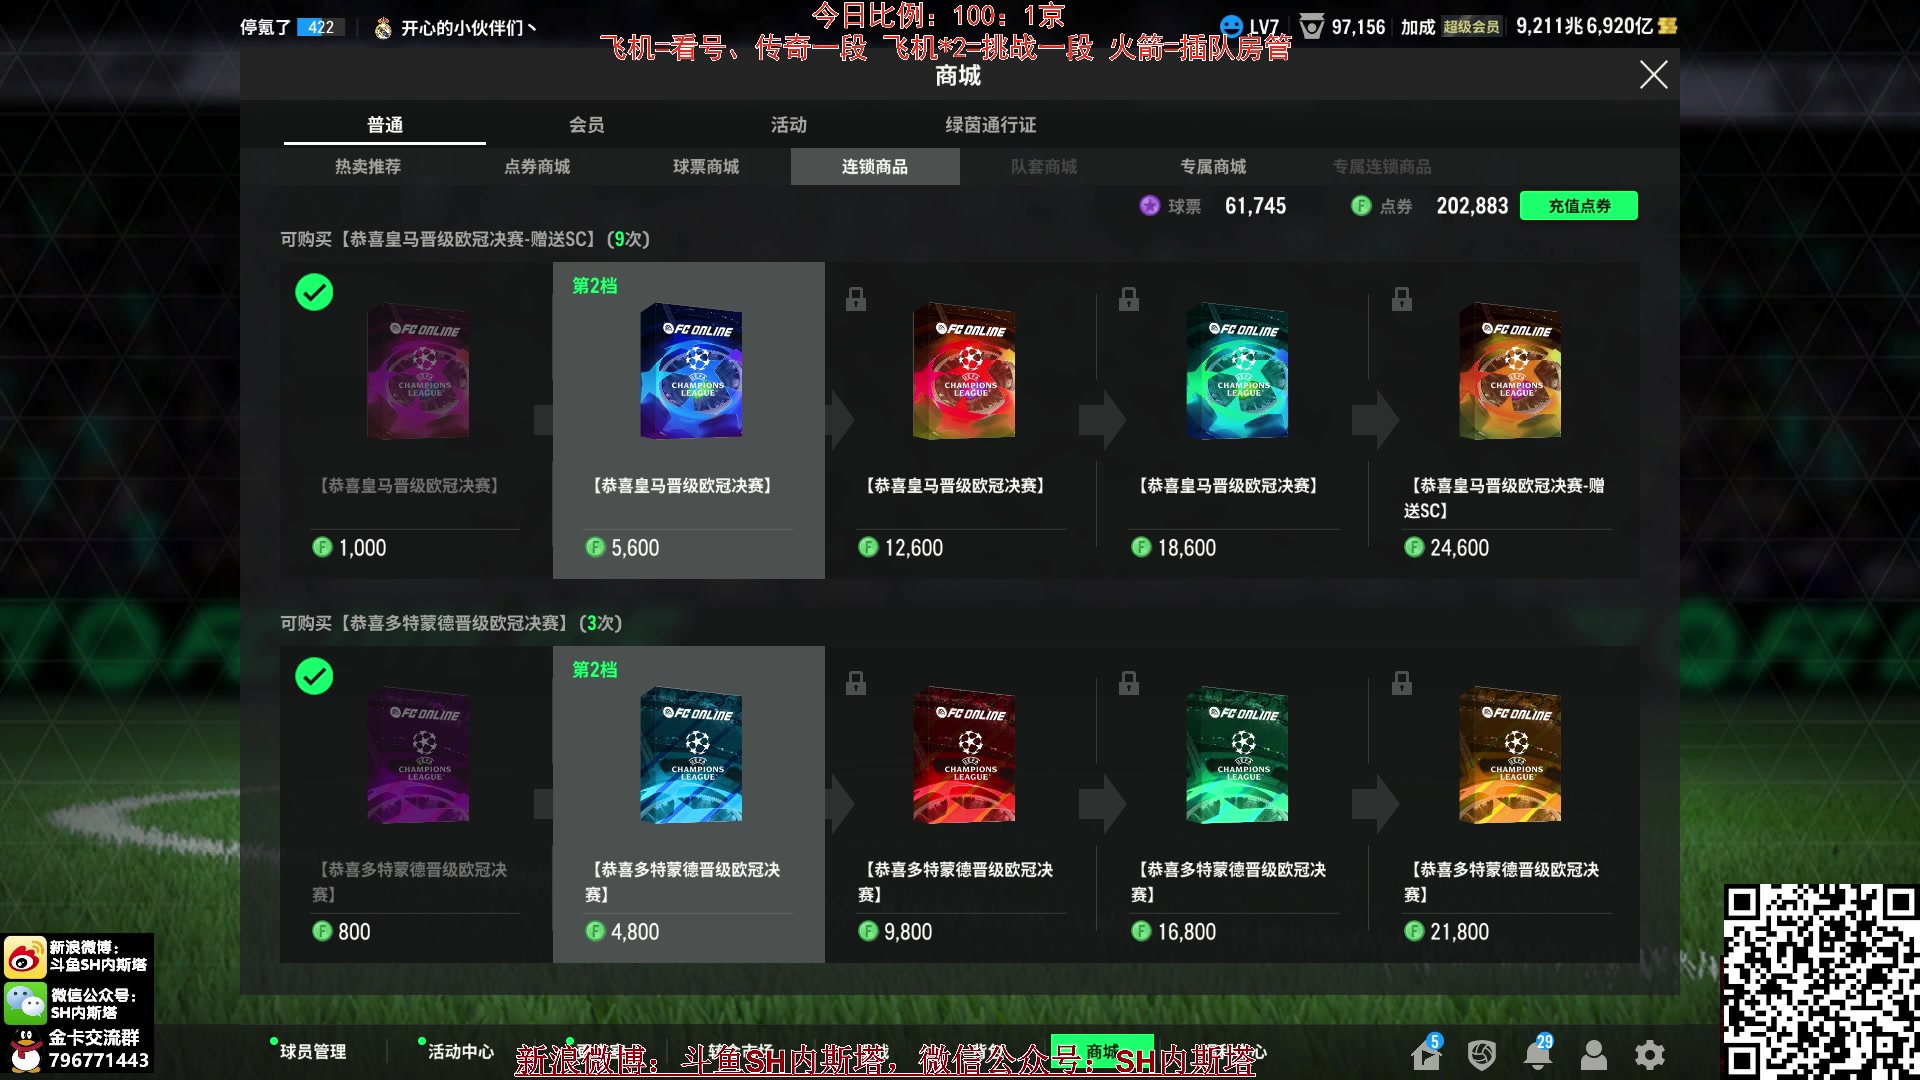This screenshot has height=1080, width=1920.
Task: Click the 可购买【恭喜皇马晋级欧冠决赛-赠送SC】(9次) heading
Action: click(465, 240)
